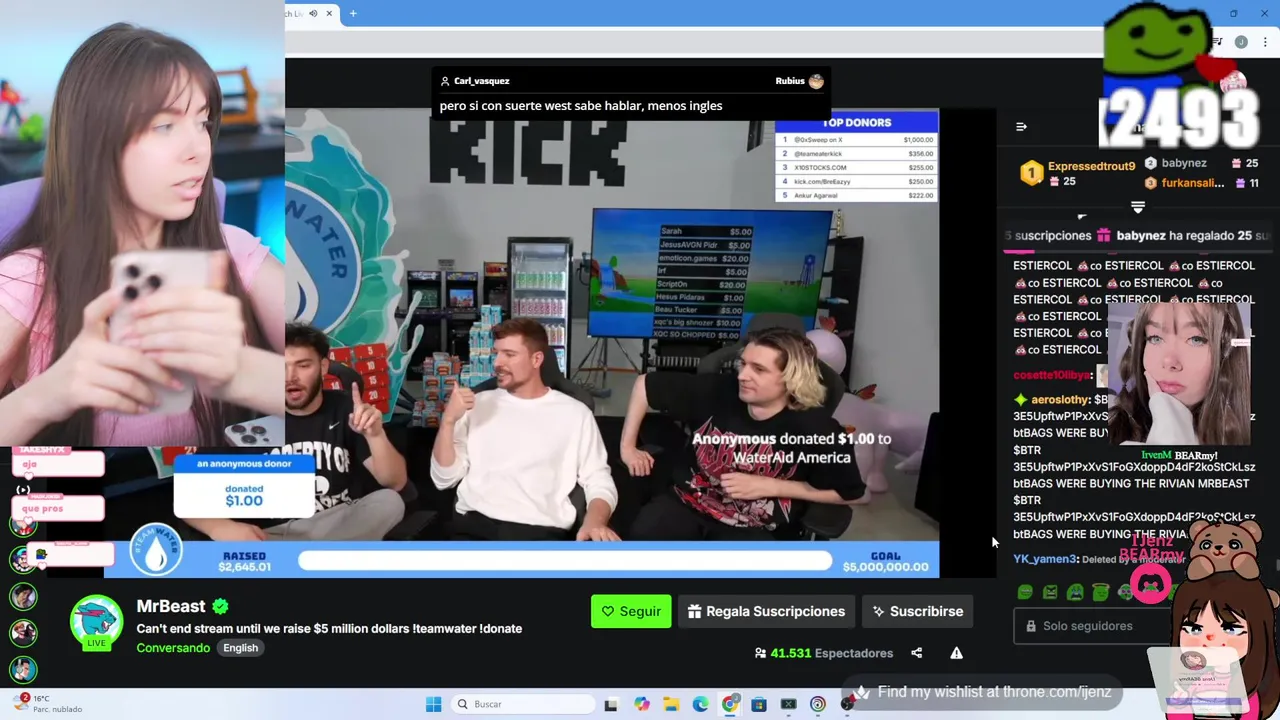The width and height of the screenshot is (1280, 720).
Task: Open a new browser tab
Action: click(353, 13)
